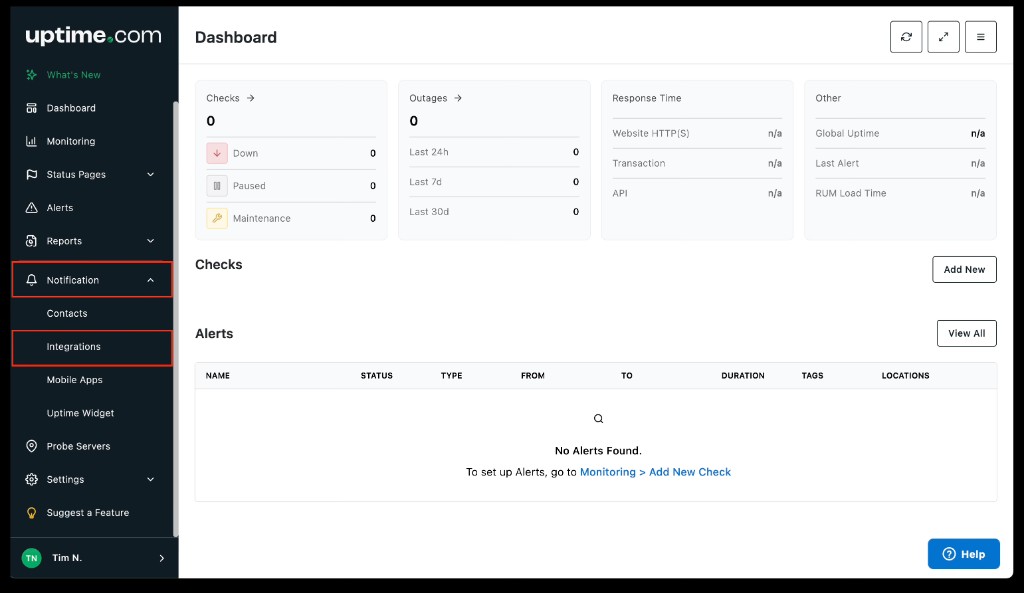Click the Maintenance wrench icon
1024x593 pixels.
tap(217, 218)
